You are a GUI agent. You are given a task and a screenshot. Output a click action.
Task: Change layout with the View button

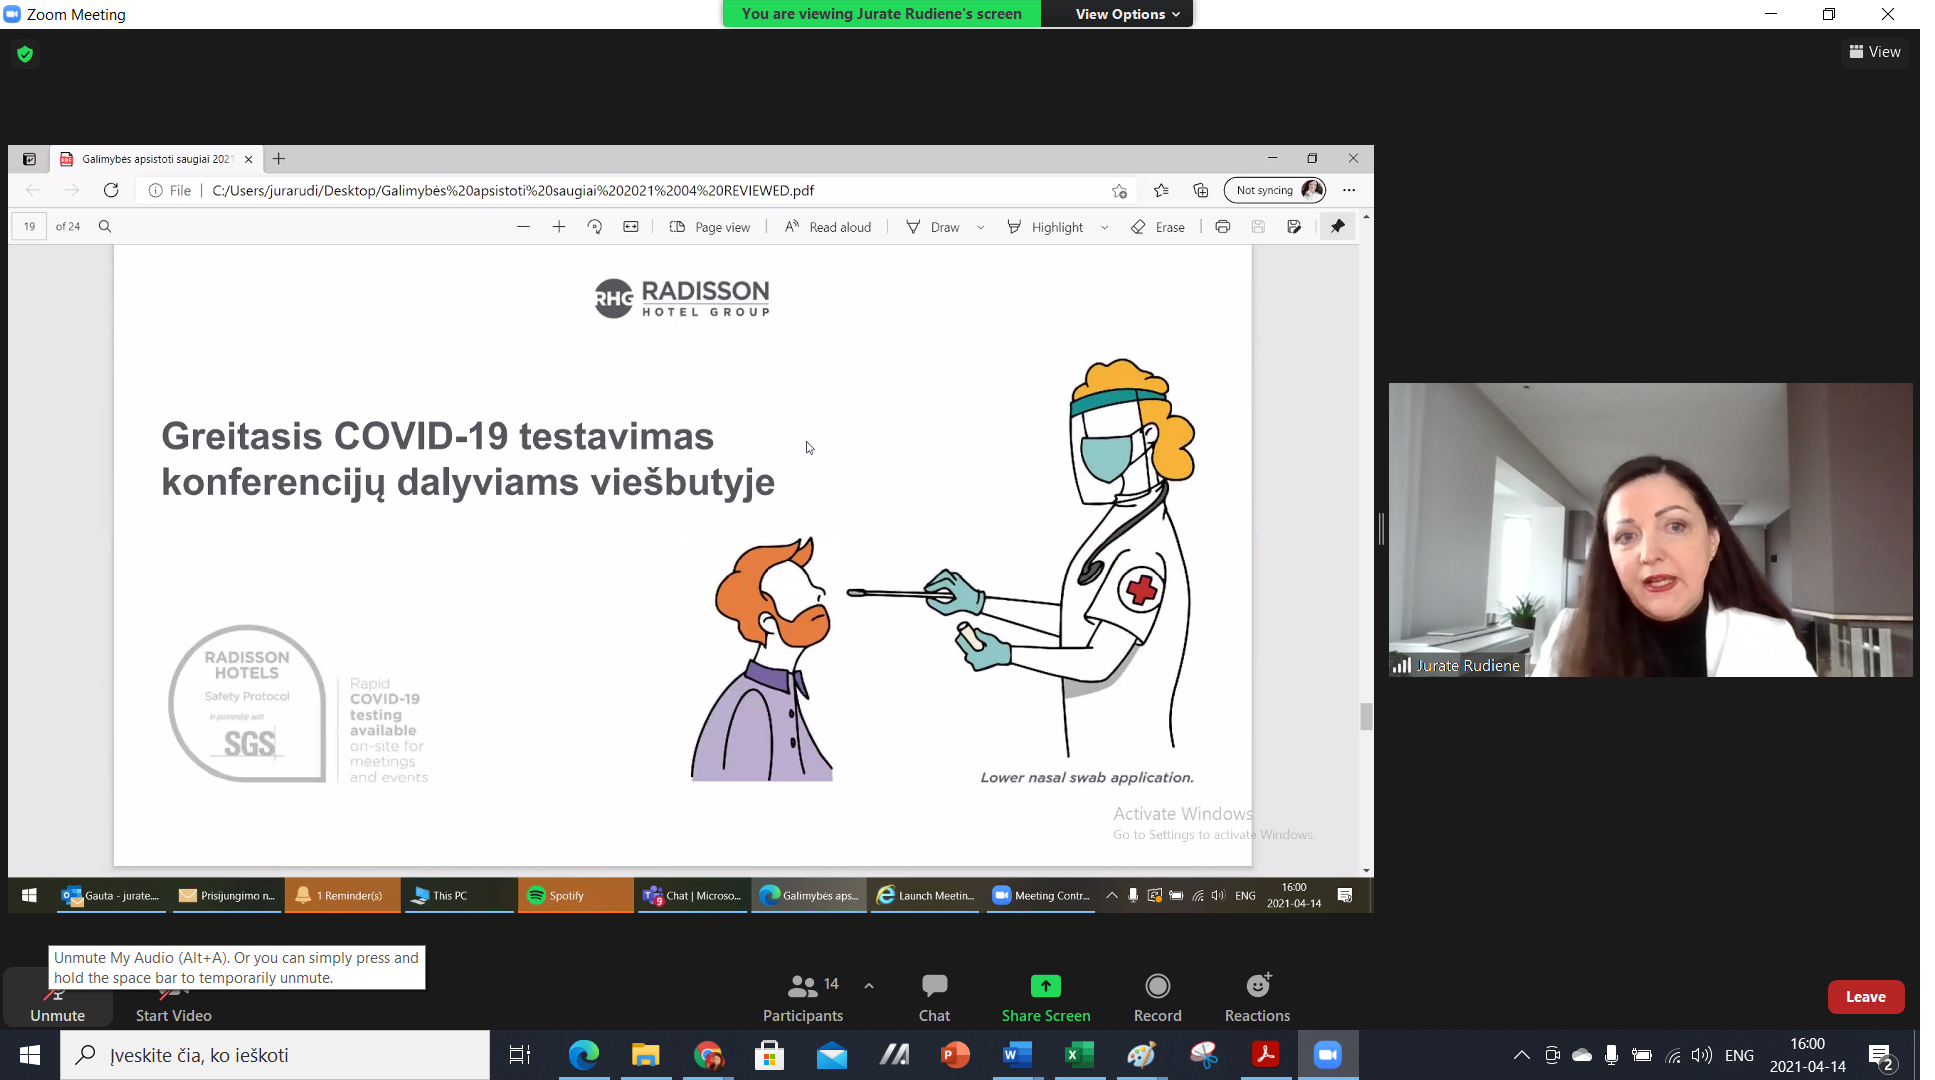1875,52
